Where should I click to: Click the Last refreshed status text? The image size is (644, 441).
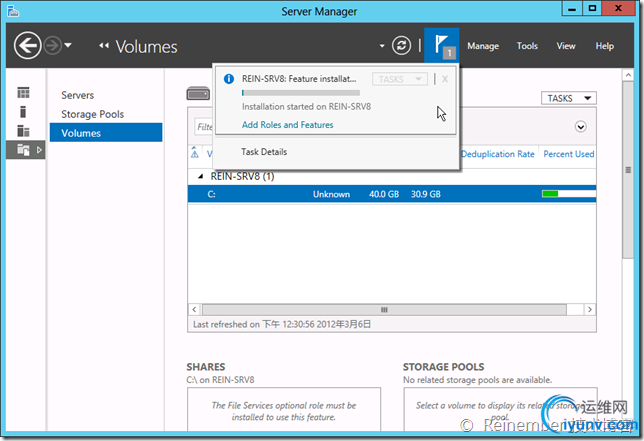(x=282, y=324)
